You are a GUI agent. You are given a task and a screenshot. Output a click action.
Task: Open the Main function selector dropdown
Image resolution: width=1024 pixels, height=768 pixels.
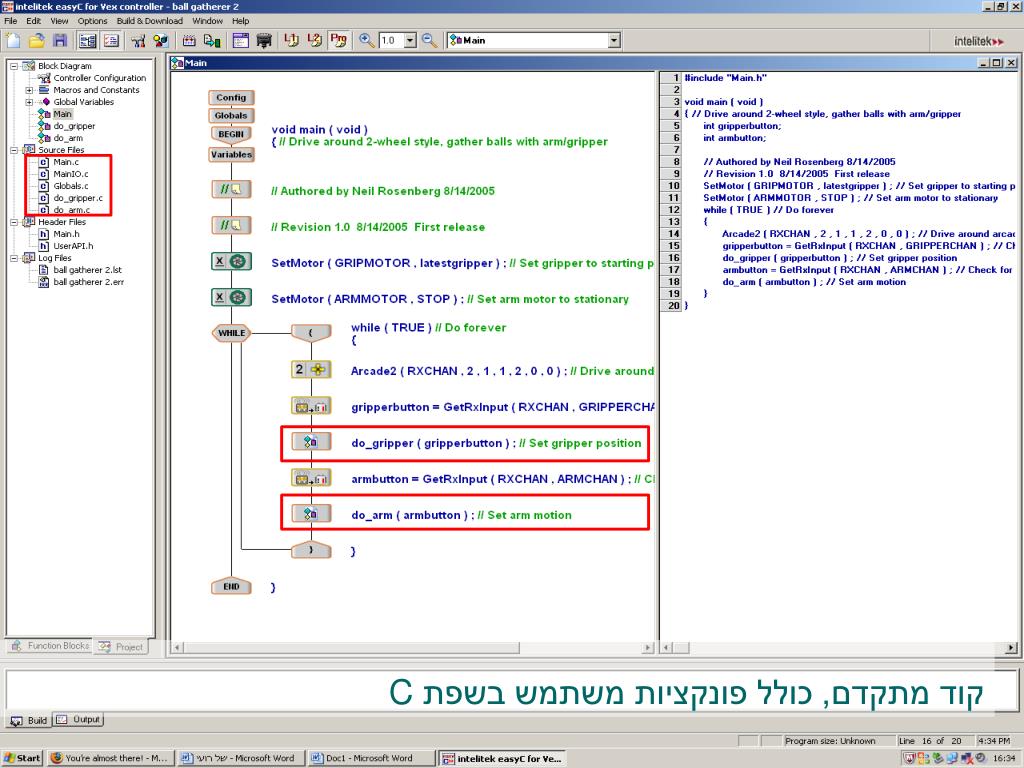pyautogui.click(x=614, y=40)
